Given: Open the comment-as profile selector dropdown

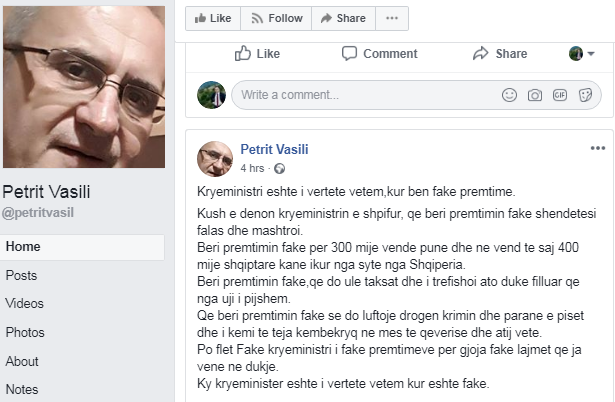Looking at the screenshot, I should click(581, 53).
